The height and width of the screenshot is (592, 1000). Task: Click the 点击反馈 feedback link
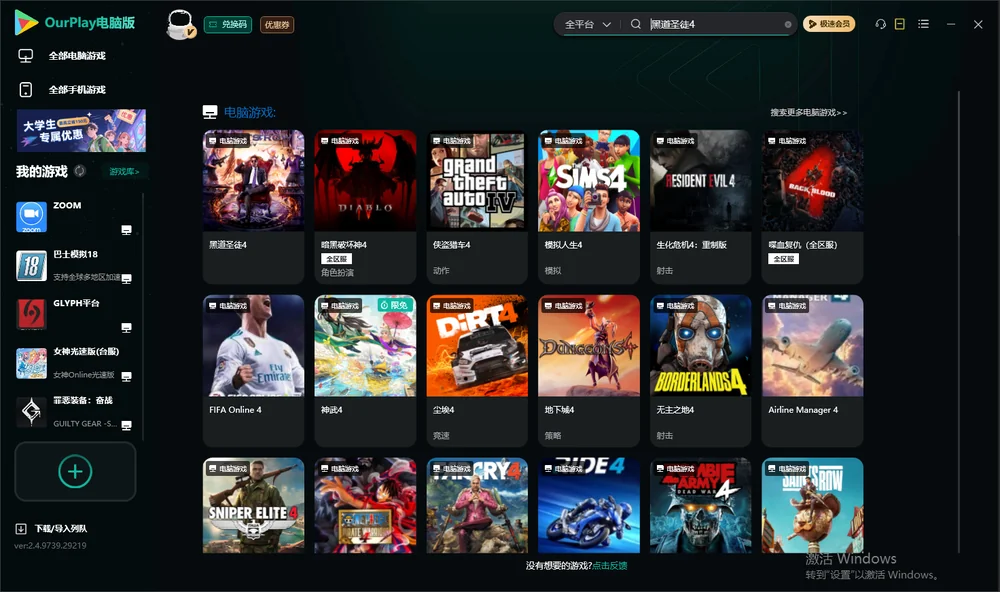click(x=610, y=565)
